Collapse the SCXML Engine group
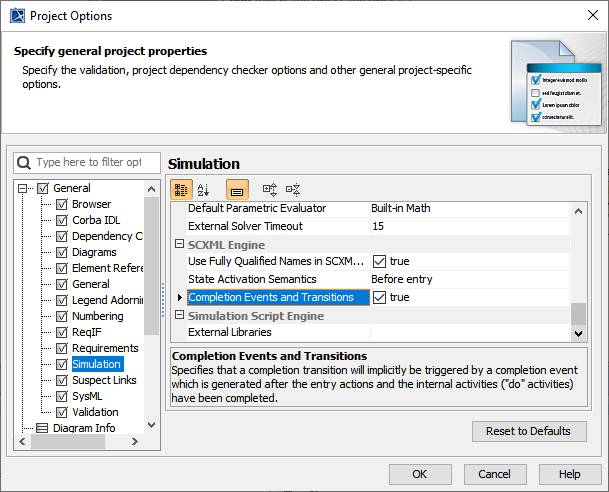This screenshot has height=492, width=609. [180, 245]
